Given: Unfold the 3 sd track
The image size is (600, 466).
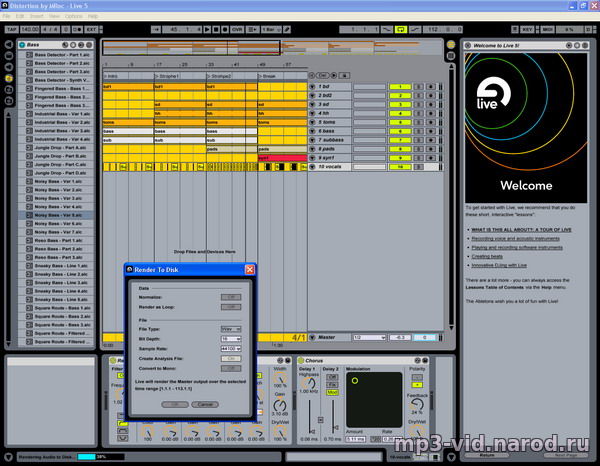Looking at the screenshot, I should pyautogui.click(x=312, y=104).
